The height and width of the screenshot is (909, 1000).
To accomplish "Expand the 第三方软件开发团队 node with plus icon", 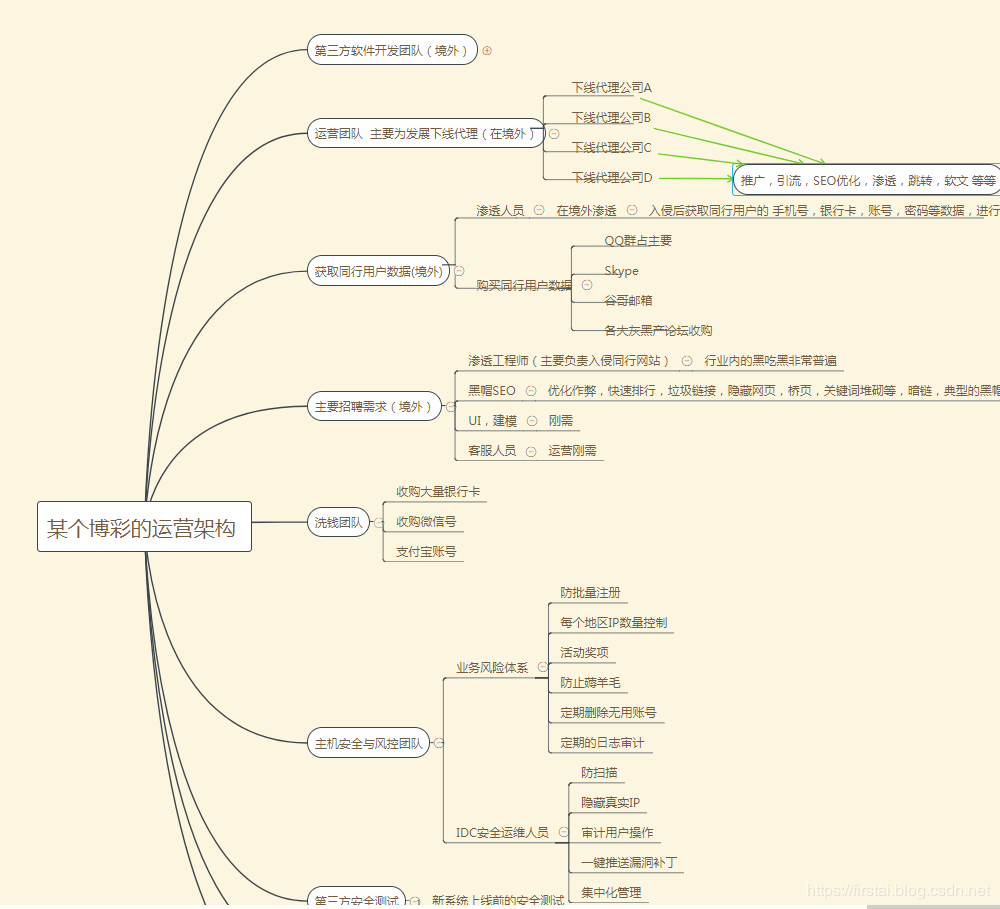I will click(x=487, y=50).
